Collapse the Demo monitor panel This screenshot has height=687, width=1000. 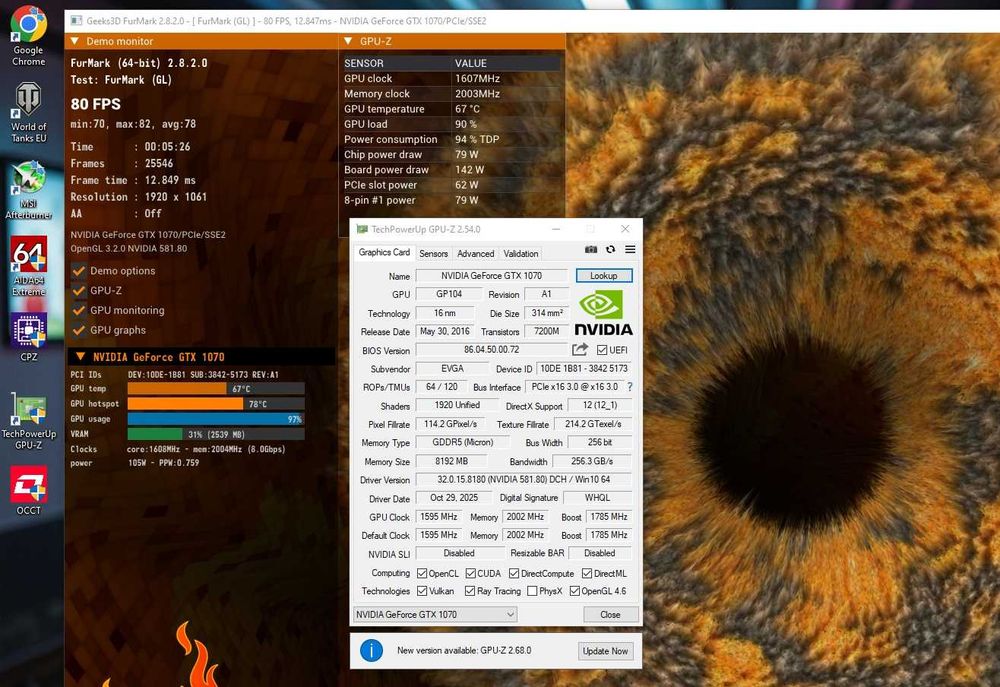coord(75,41)
